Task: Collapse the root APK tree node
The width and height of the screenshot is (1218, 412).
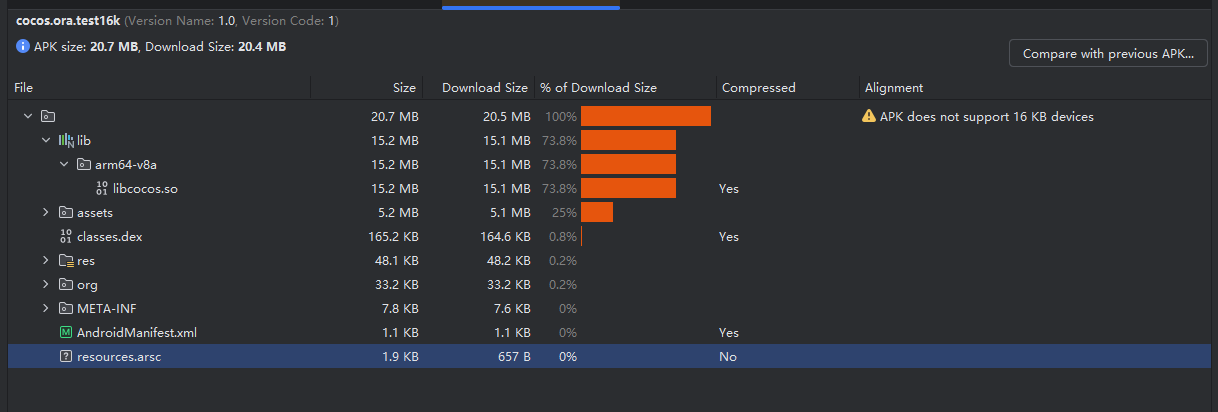Action: pos(28,117)
